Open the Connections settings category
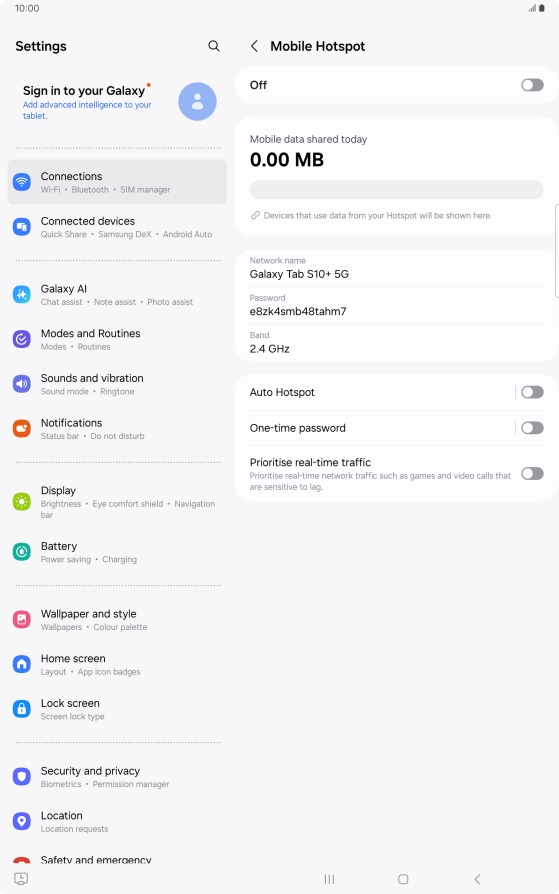559x894 pixels. [x=117, y=182]
